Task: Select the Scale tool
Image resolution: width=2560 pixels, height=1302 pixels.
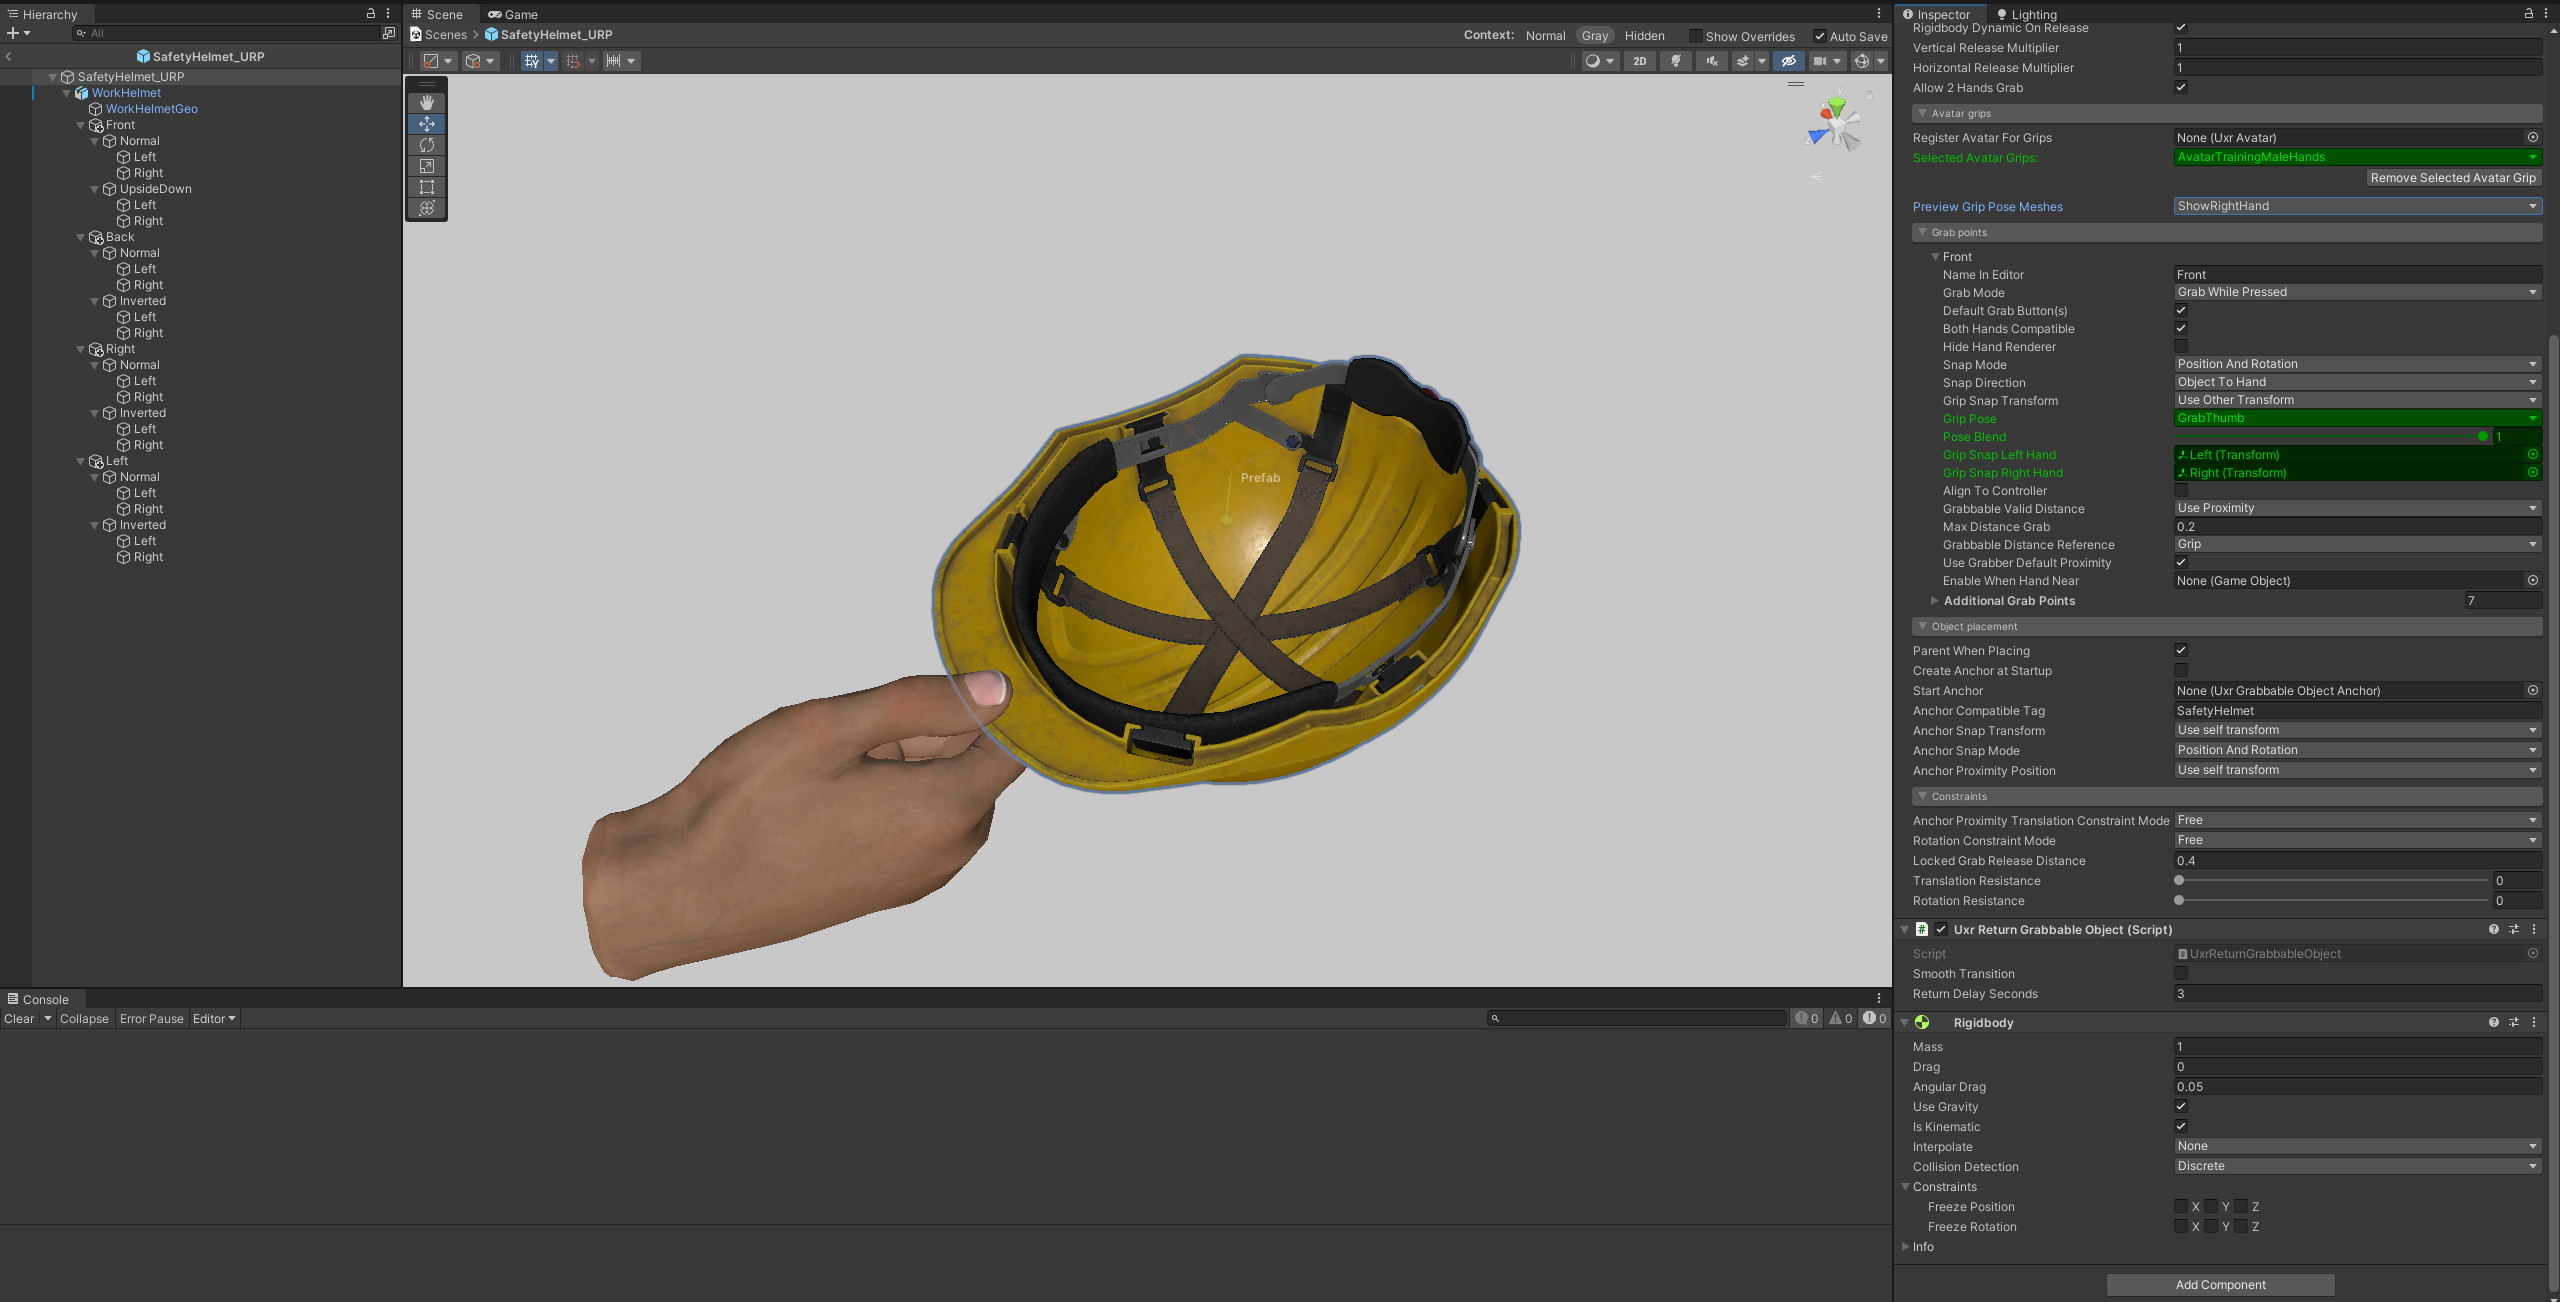Action: 427,166
